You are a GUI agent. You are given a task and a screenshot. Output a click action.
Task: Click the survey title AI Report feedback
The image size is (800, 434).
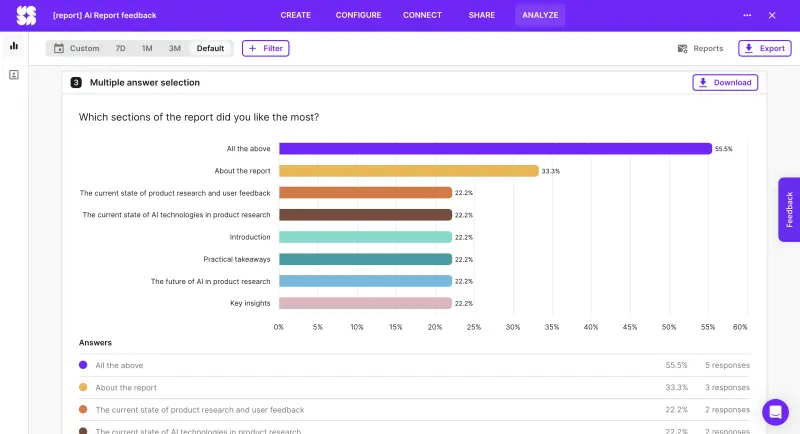click(105, 15)
